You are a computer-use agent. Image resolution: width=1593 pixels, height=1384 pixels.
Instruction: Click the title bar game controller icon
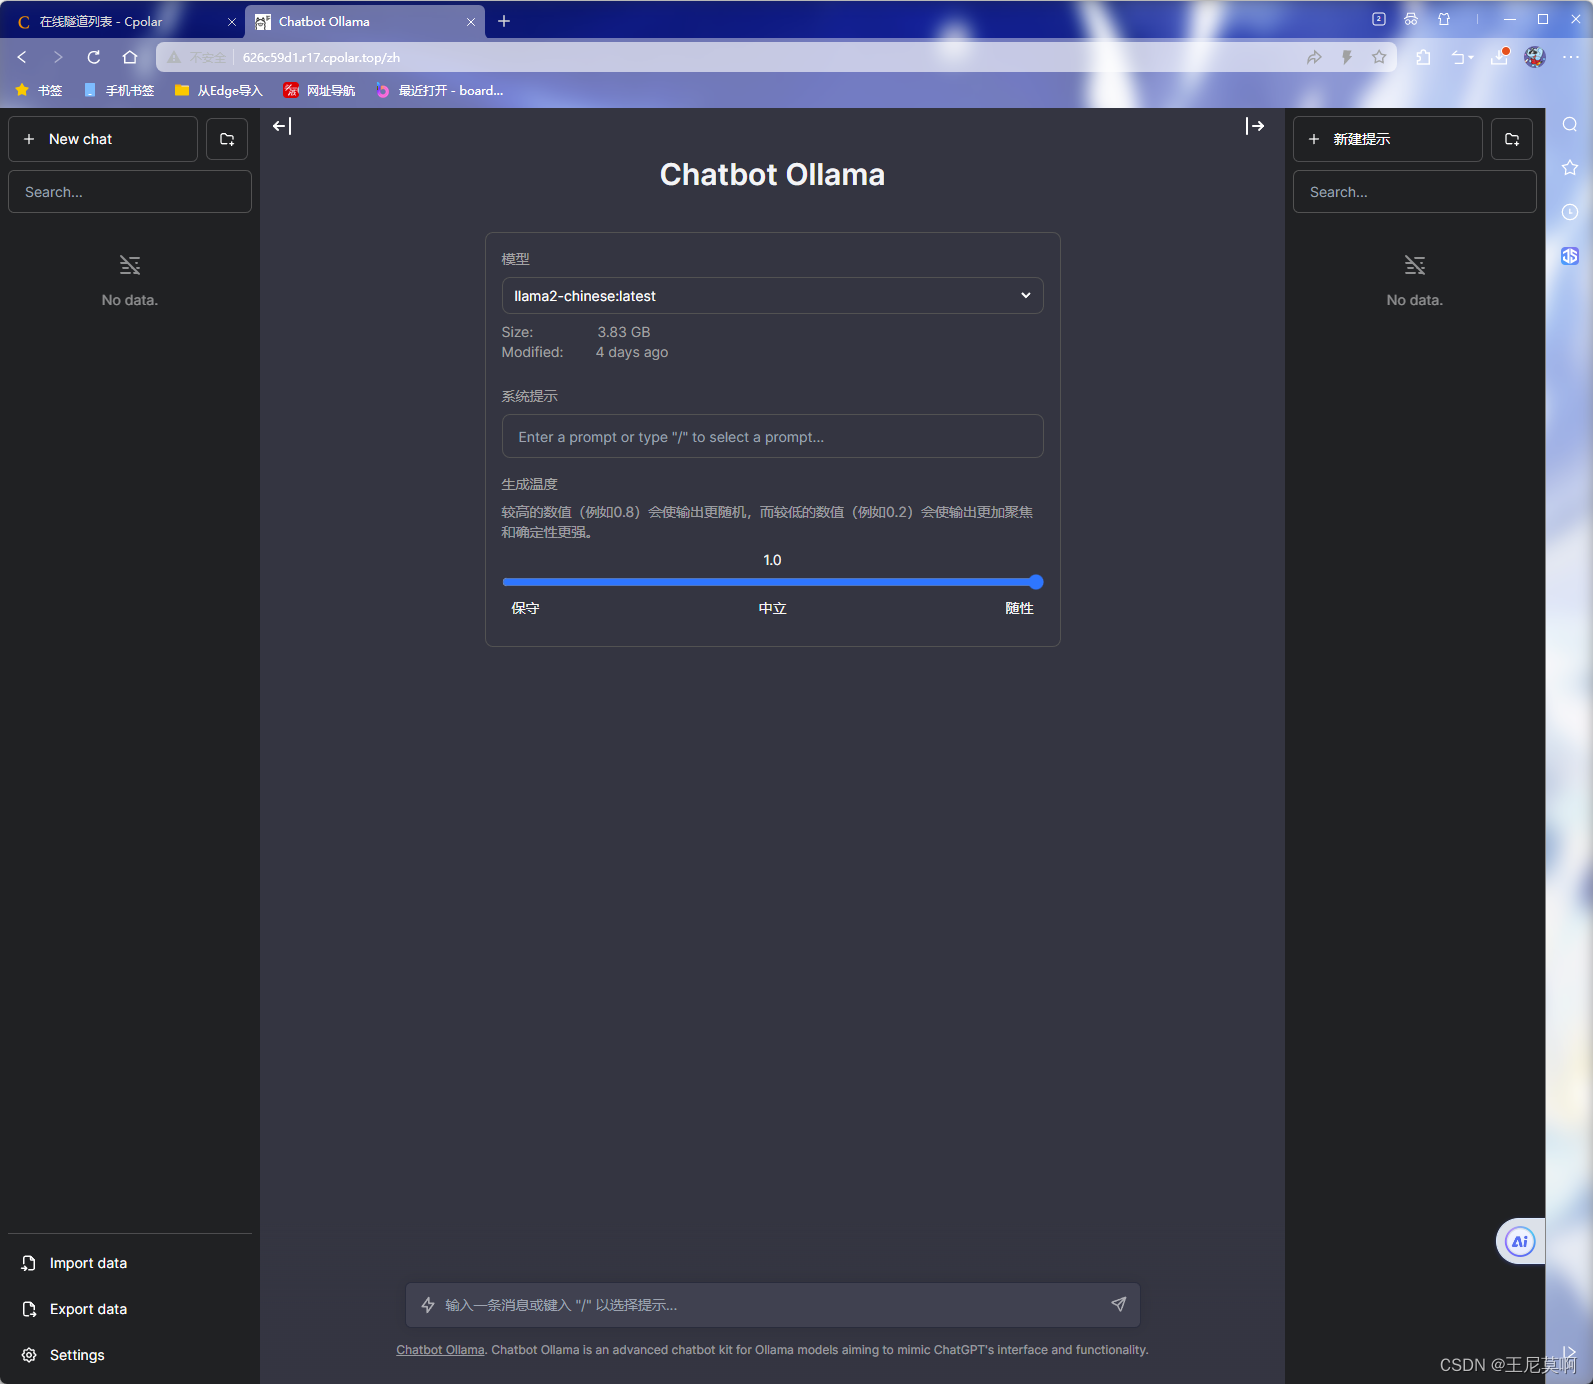point(1411,19)
